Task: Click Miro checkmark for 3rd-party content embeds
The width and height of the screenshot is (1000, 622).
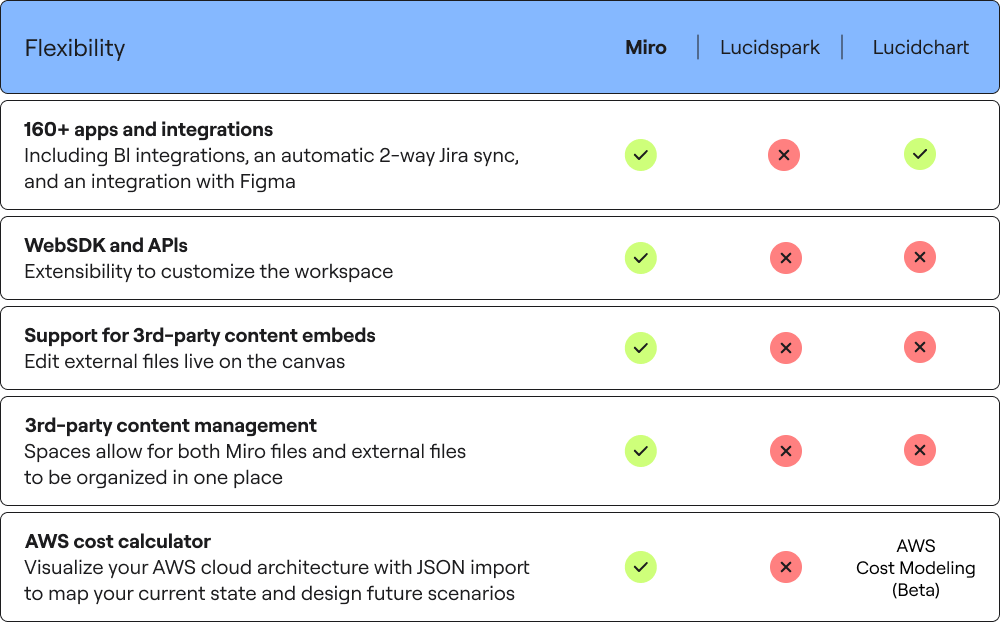Action: (641, 348)
